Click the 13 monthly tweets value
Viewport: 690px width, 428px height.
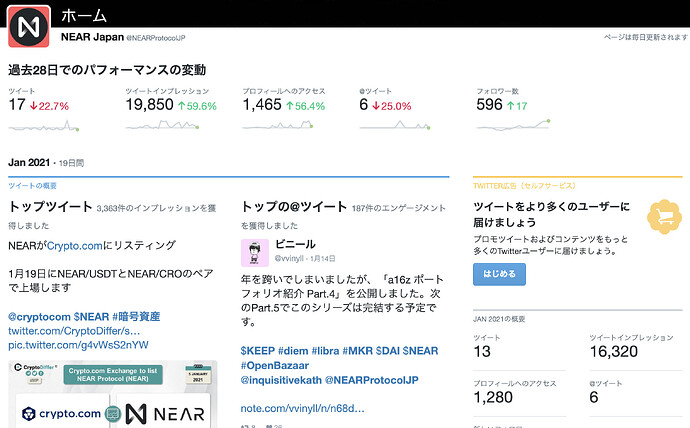[x=482, y=351]
